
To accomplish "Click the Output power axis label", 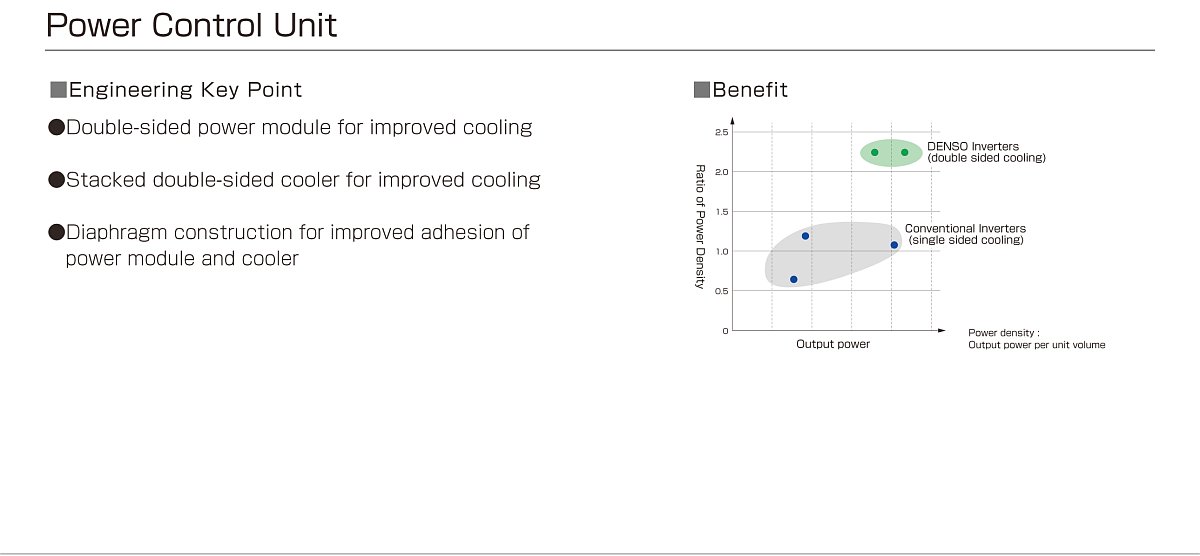I will (833, 344).
